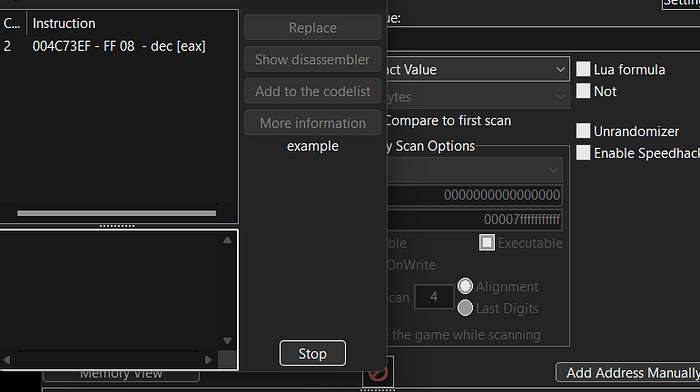Toggle Enable Speedhack checkbox

point(583,153)
